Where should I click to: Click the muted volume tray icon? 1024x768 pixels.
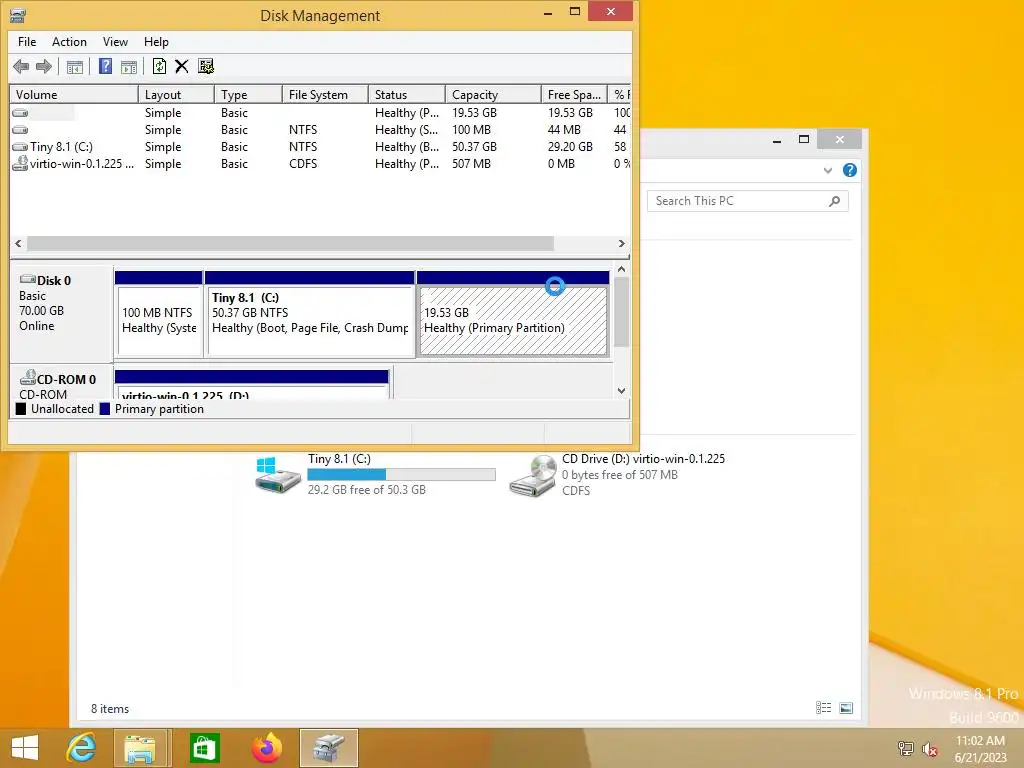click(930, 749)
